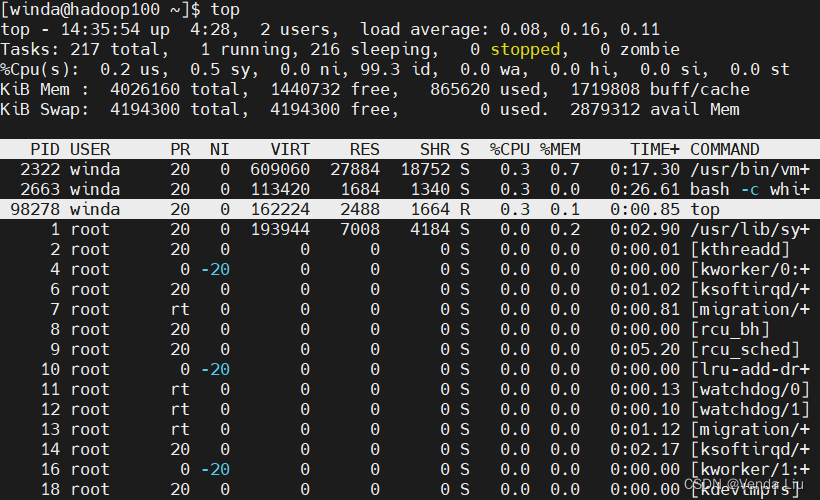Image resolution: width=820 pixels, height=500 pixels.
Task: Click the TIME+ value 0:05.20
Action: 645,349
